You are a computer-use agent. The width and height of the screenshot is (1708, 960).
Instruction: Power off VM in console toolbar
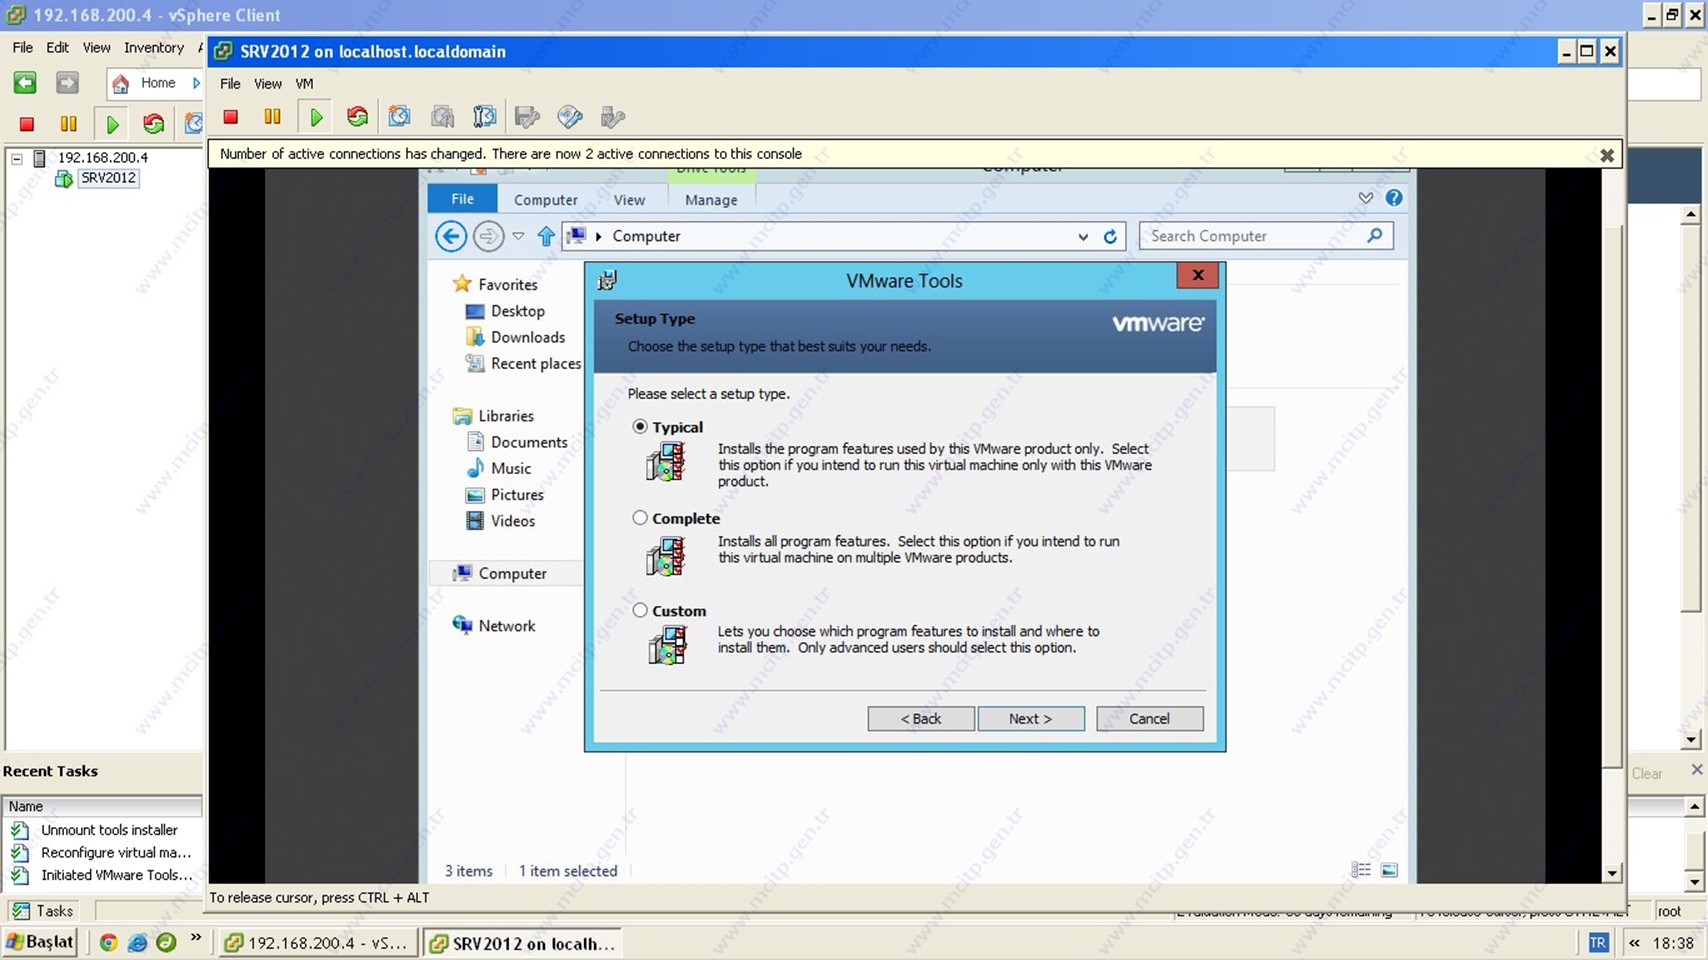click(x=231, y=117)
